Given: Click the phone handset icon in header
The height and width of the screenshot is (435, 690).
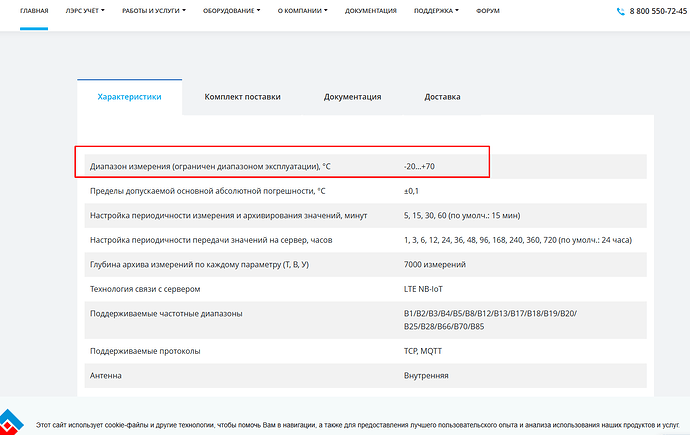Looking at the screenshot, I should click(621, 12).
